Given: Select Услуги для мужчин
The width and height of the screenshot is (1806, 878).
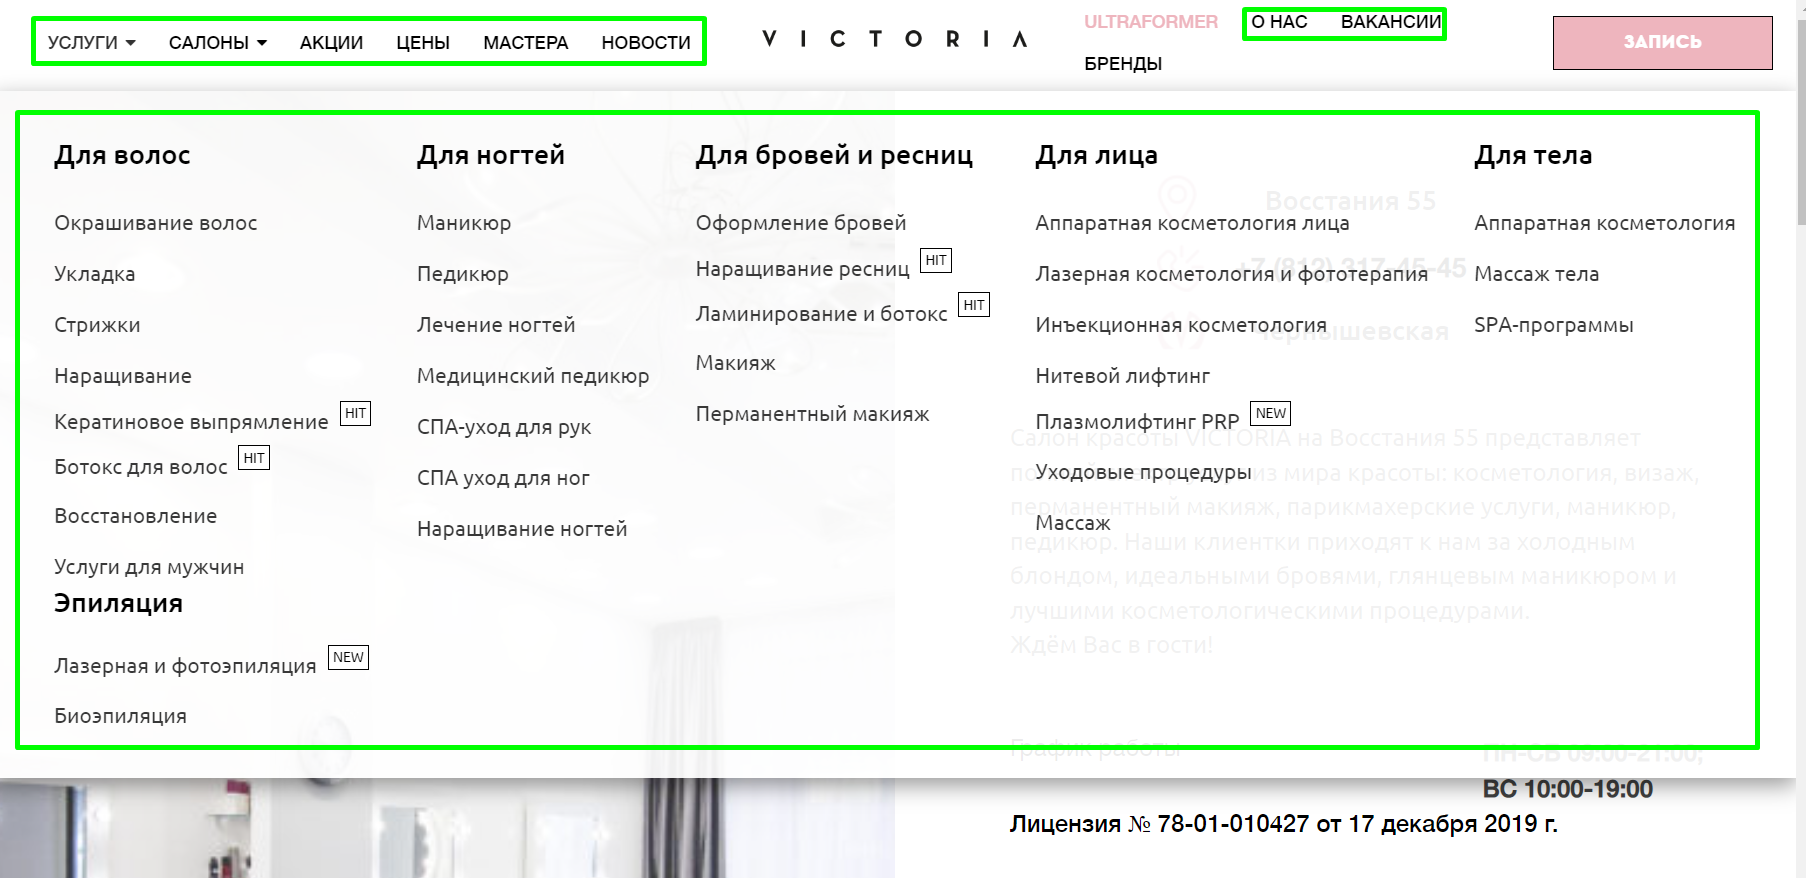Looking at the screenshot, I should click(149, 567).
